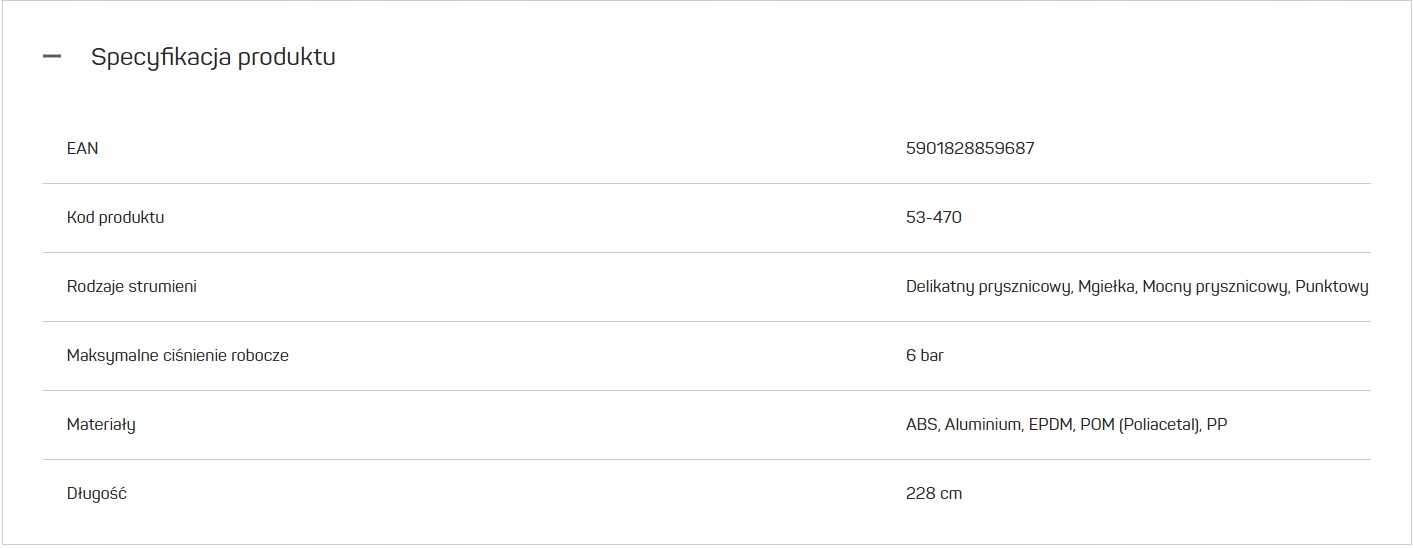Select the EAN number 5901828859687
The image size is (1413, 548).
(970, 148)
